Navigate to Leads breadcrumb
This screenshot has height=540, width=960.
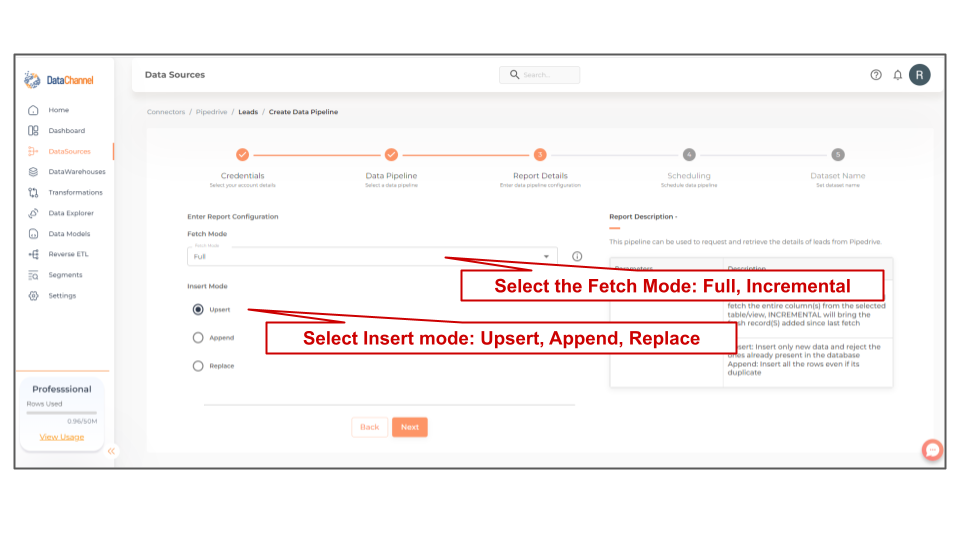click(248, 112)
